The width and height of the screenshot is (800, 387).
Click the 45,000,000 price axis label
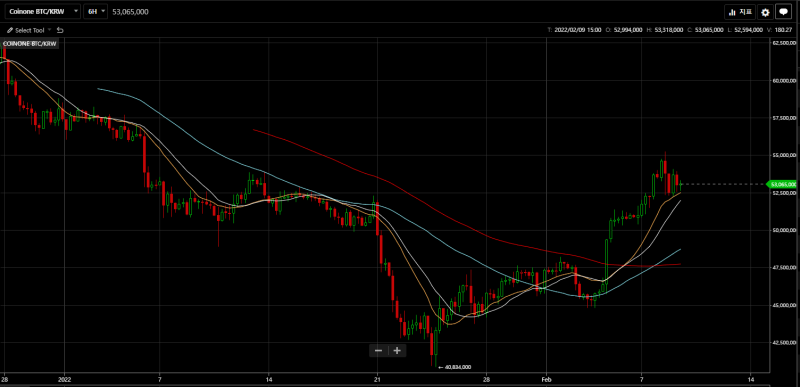pyautogui.click(x=784, y=305)
